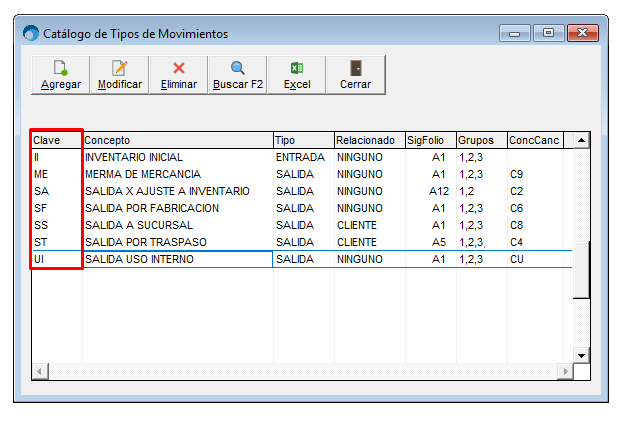Click the clave cell ST

pyautogui.click(x=57, y=242)
